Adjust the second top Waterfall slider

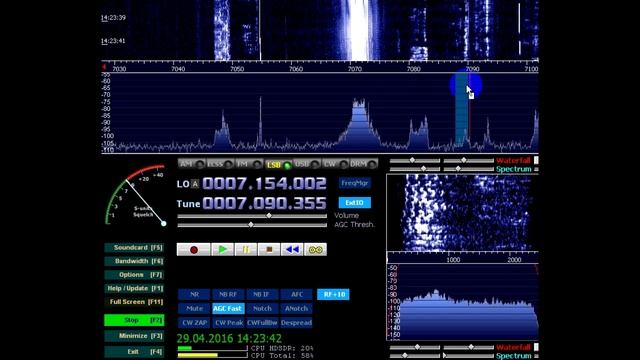[469, 160]
